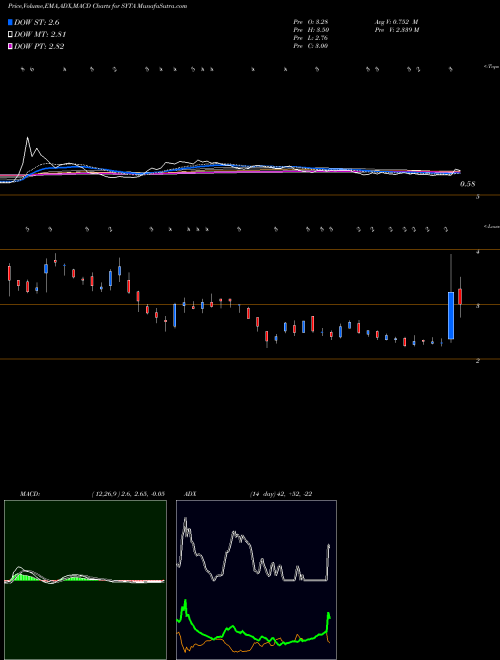Click the price axis label 4
This screenshot has height=660, width=500.
(478, 252)
